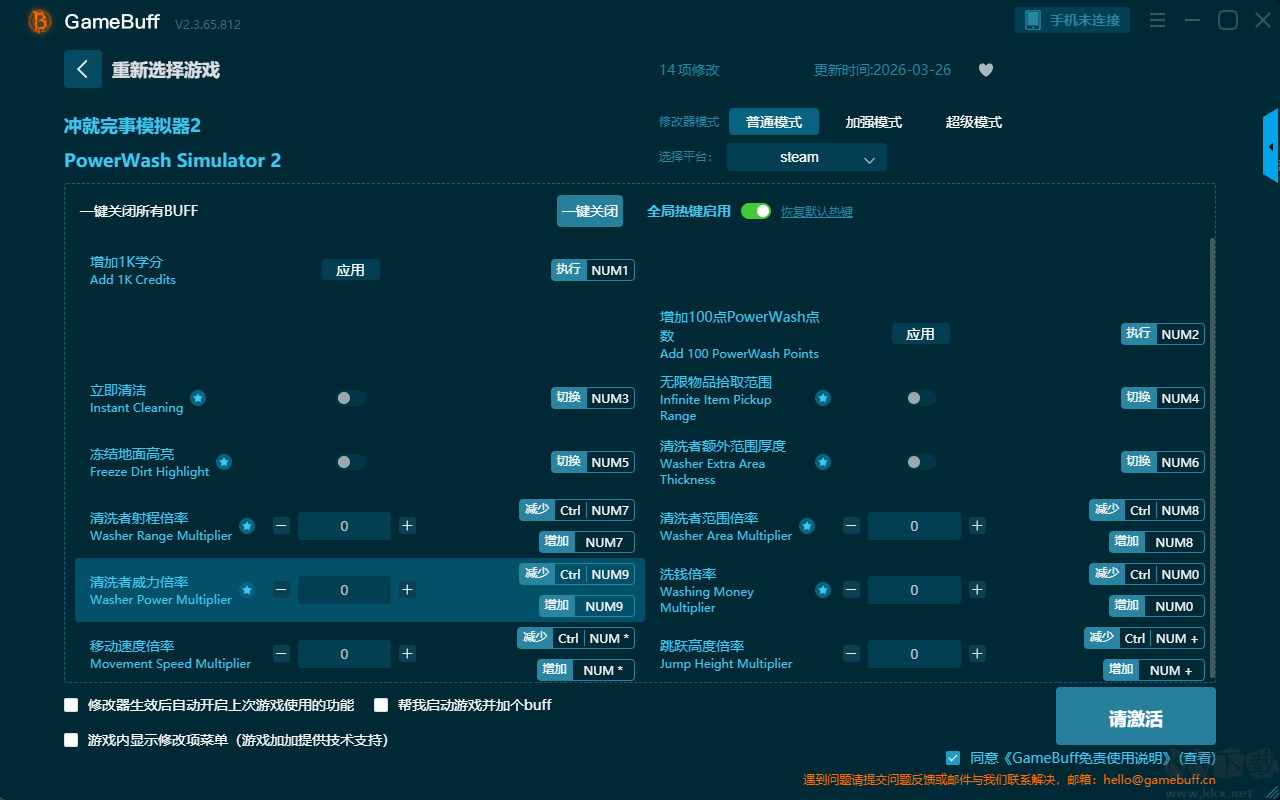1280x800 pixels.
Task: Click the star beside Washer Extra Area Thickness
Action: click(822, 462)
